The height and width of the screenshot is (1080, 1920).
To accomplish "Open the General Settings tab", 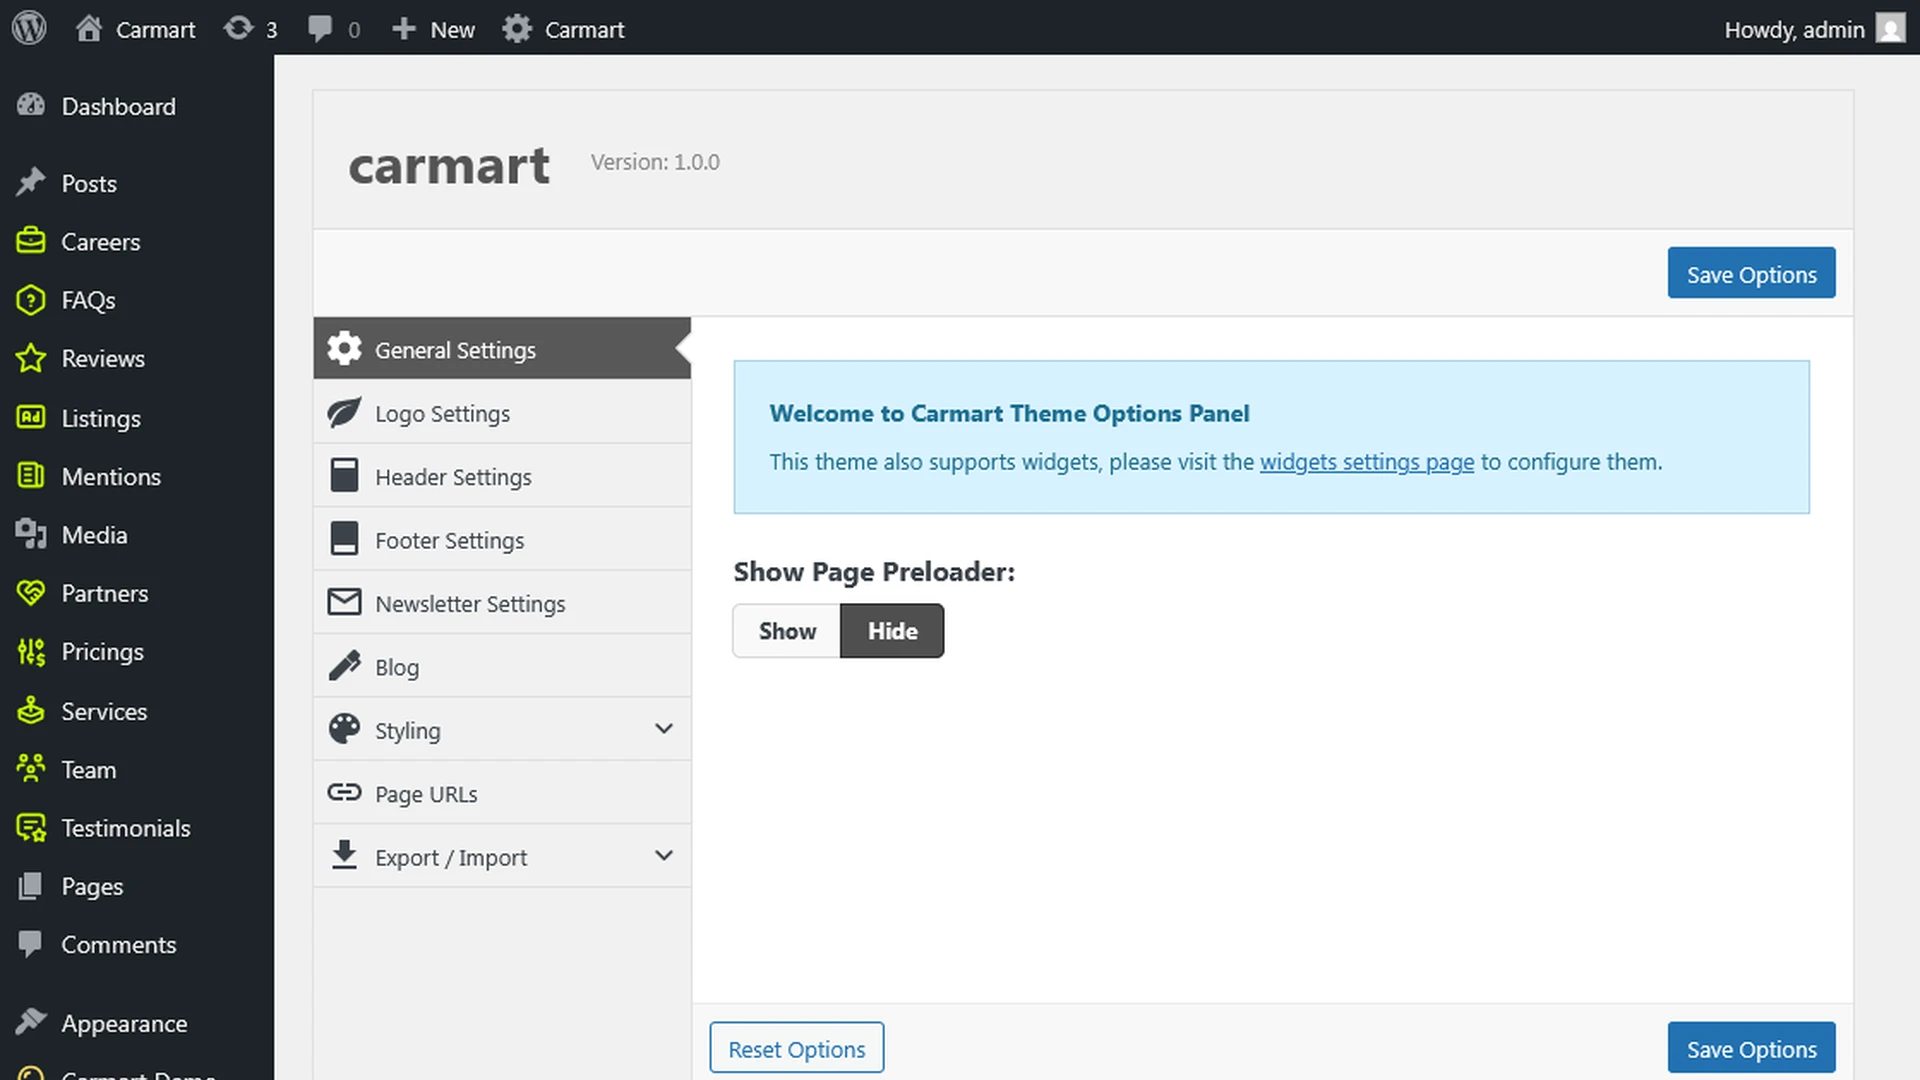I will pos(502,349).
